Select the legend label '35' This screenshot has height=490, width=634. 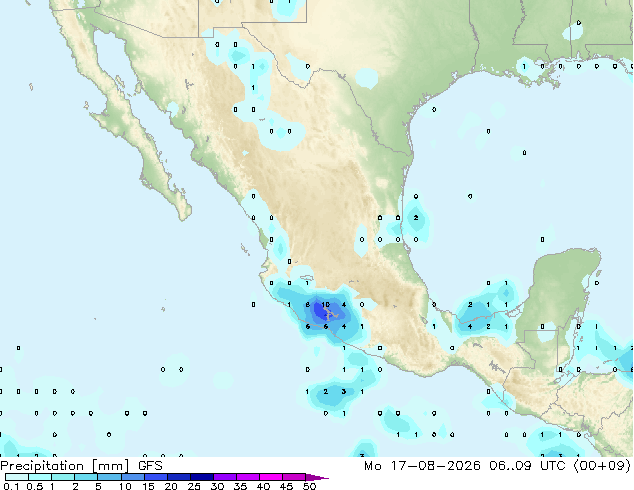(240, 486)
